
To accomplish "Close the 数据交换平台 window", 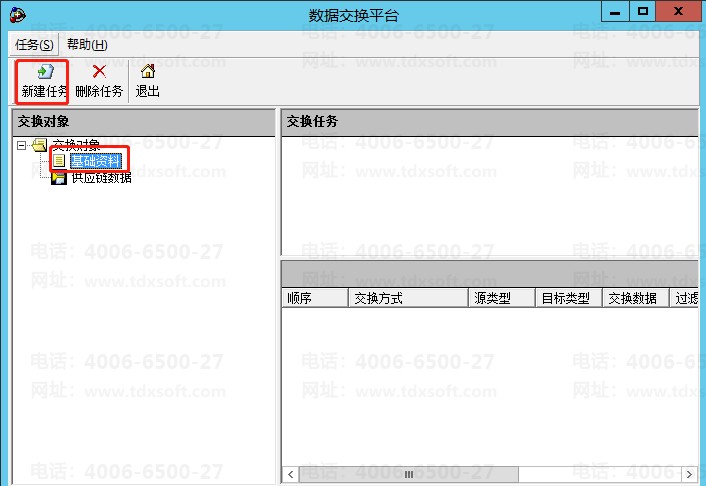I will [678, 11].
